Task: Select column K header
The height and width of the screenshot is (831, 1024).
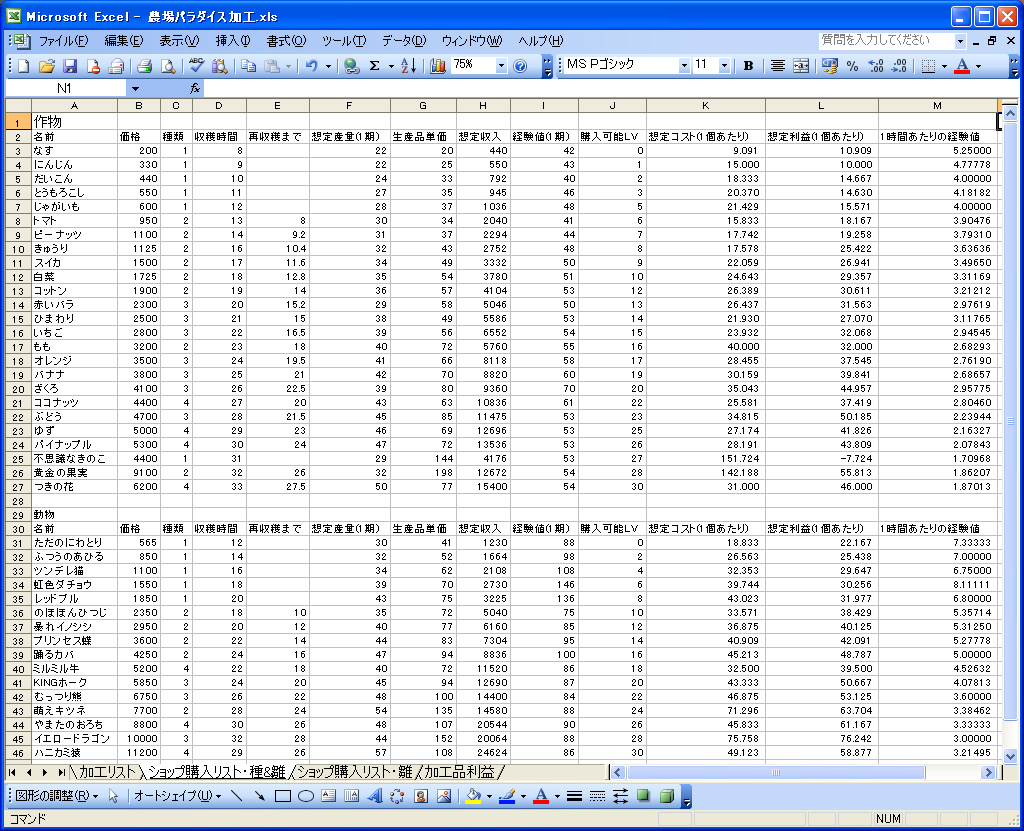Action: coord(705,105)
